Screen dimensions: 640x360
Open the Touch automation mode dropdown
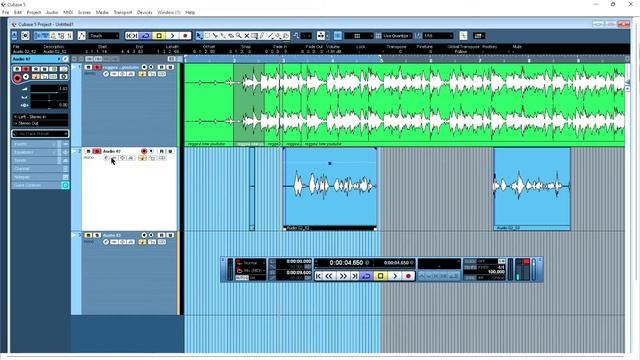tap(104, 36)
